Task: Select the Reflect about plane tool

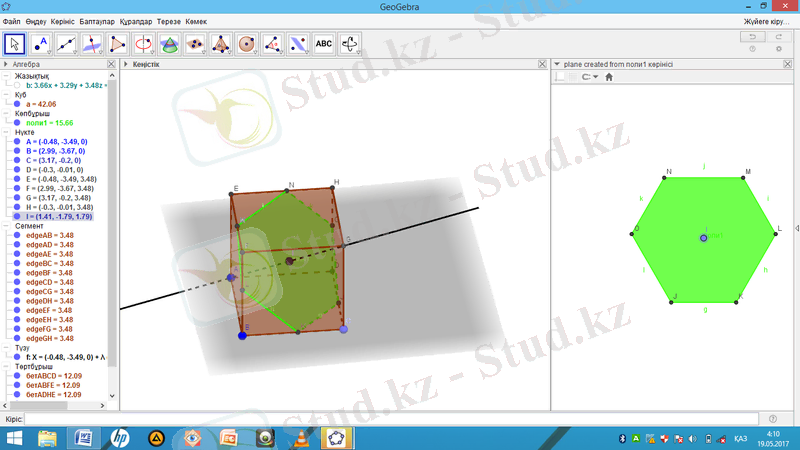Action: [x=298, y=44]
